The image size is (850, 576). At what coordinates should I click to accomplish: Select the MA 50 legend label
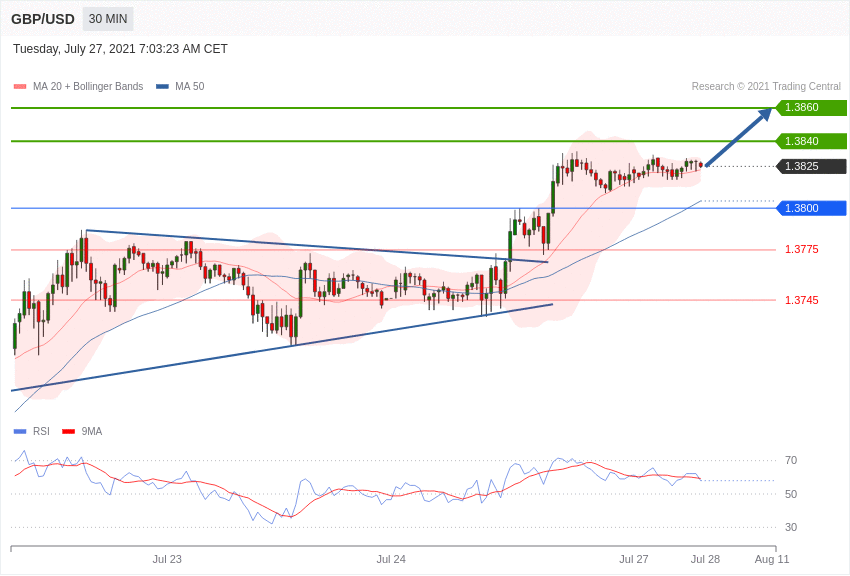tap(190, 87)
